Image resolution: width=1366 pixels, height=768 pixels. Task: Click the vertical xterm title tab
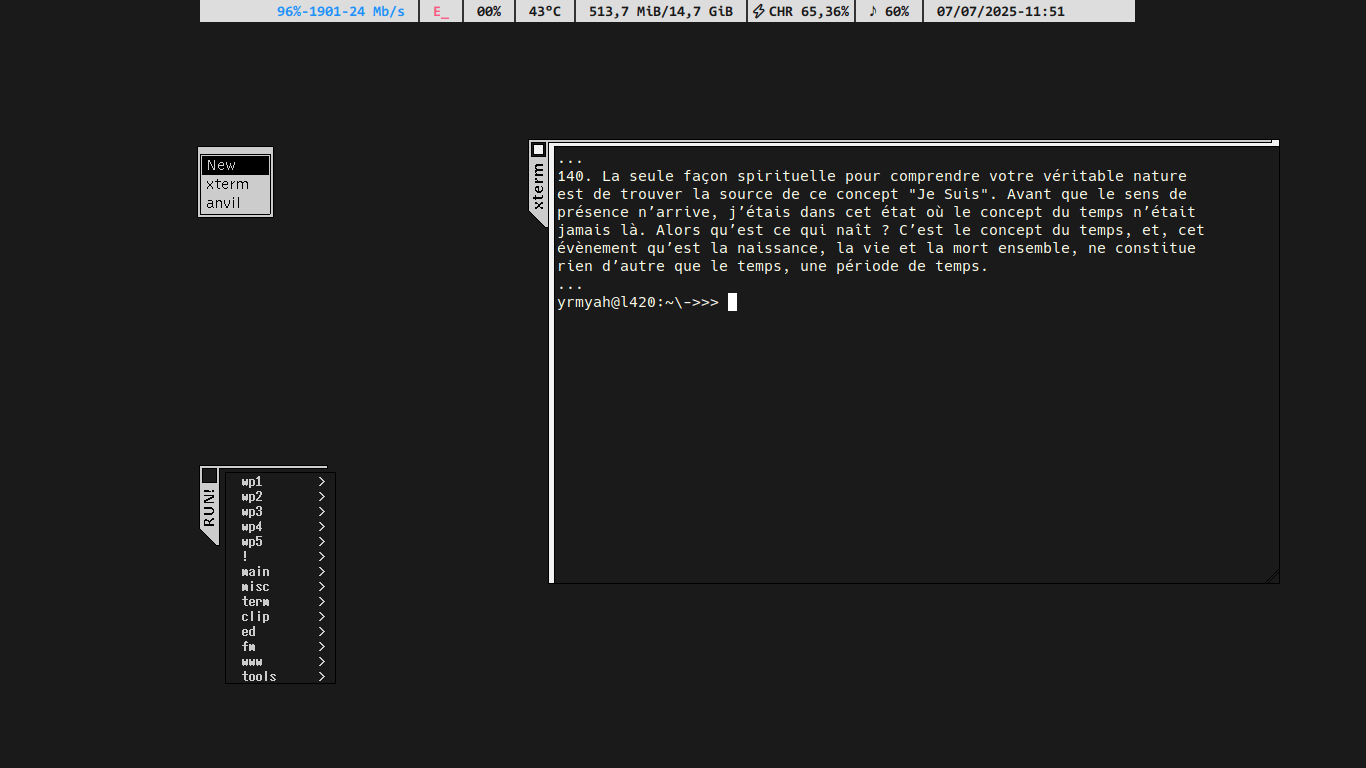(538, 186)
